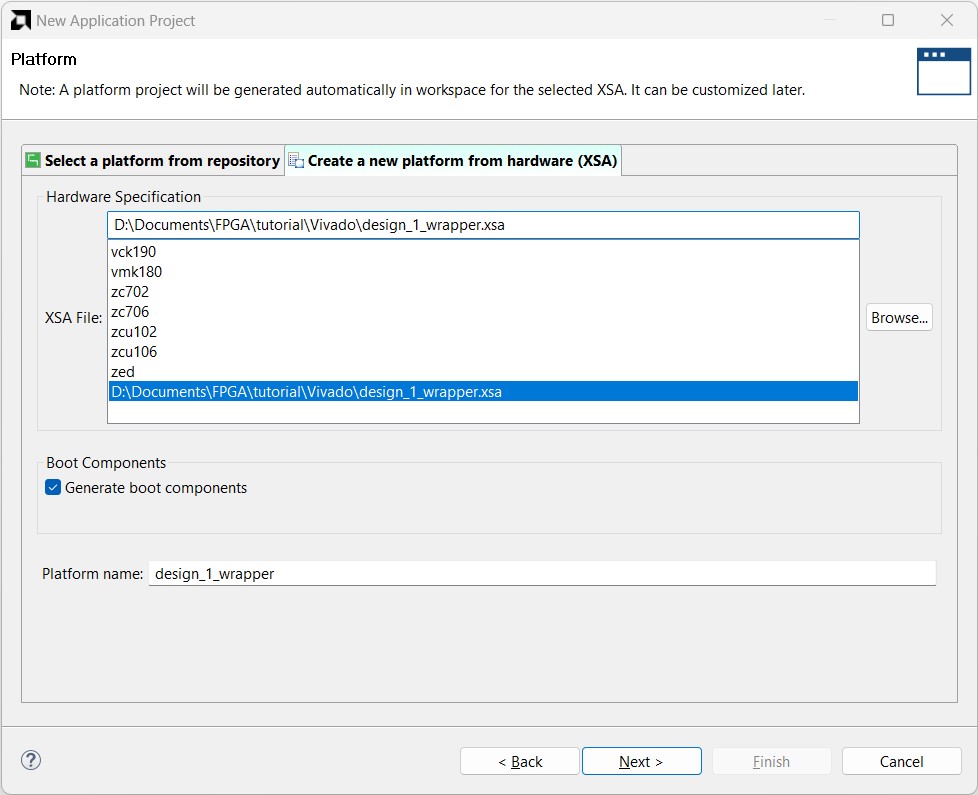This screenshot has width=978, height=795.
Task: Open Create a new platform from hardware tab
Action: [453, 161]
